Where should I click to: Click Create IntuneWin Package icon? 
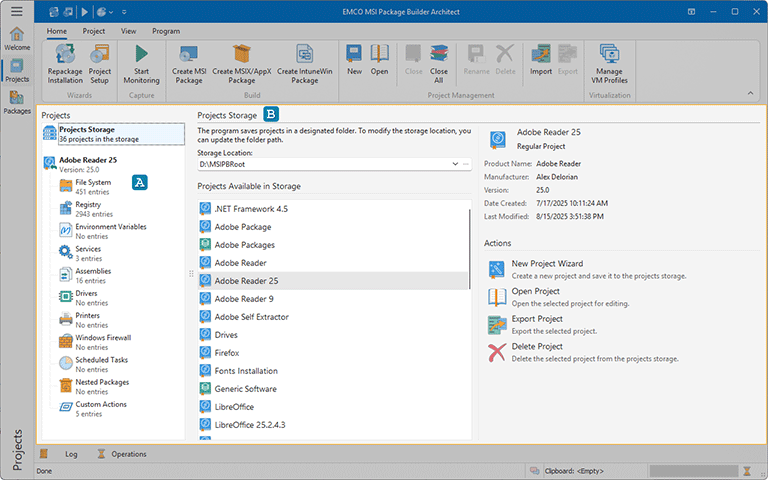pos(305,55)
